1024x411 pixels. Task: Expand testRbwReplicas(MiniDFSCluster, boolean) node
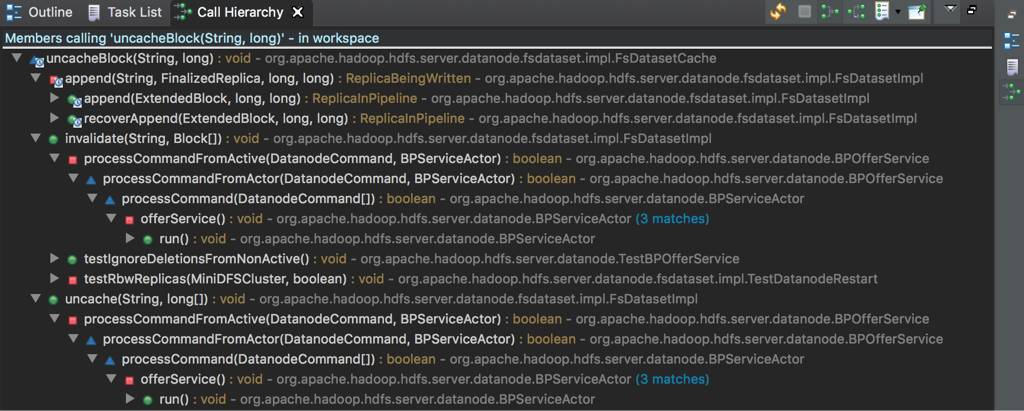click(x=55, y=279)
